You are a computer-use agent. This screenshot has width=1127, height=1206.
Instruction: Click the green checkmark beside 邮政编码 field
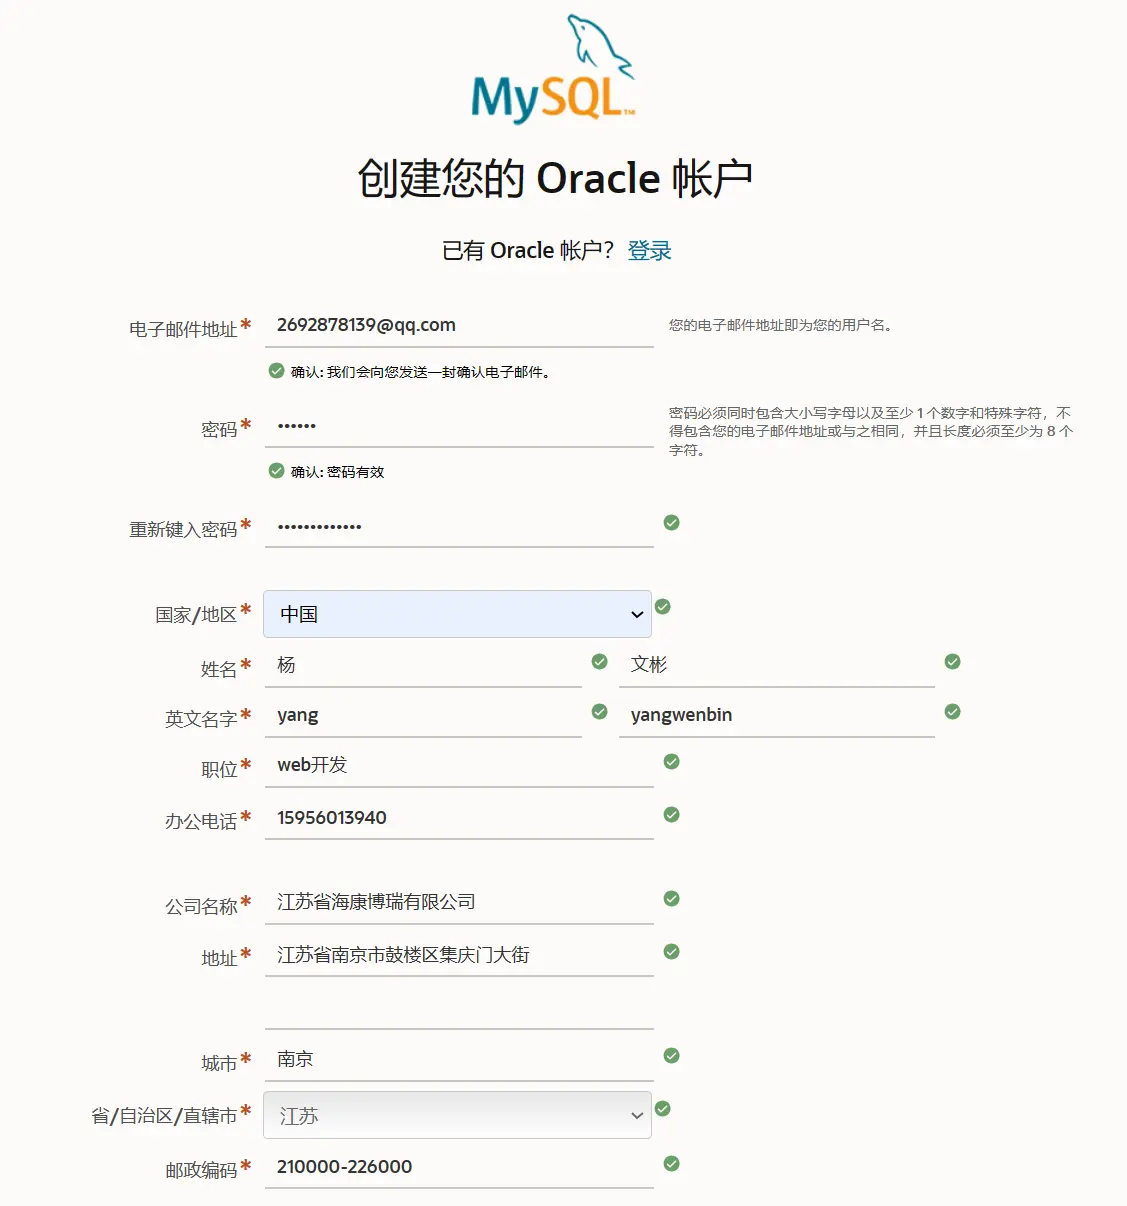pyautogui.click(x=672, y=1164)
